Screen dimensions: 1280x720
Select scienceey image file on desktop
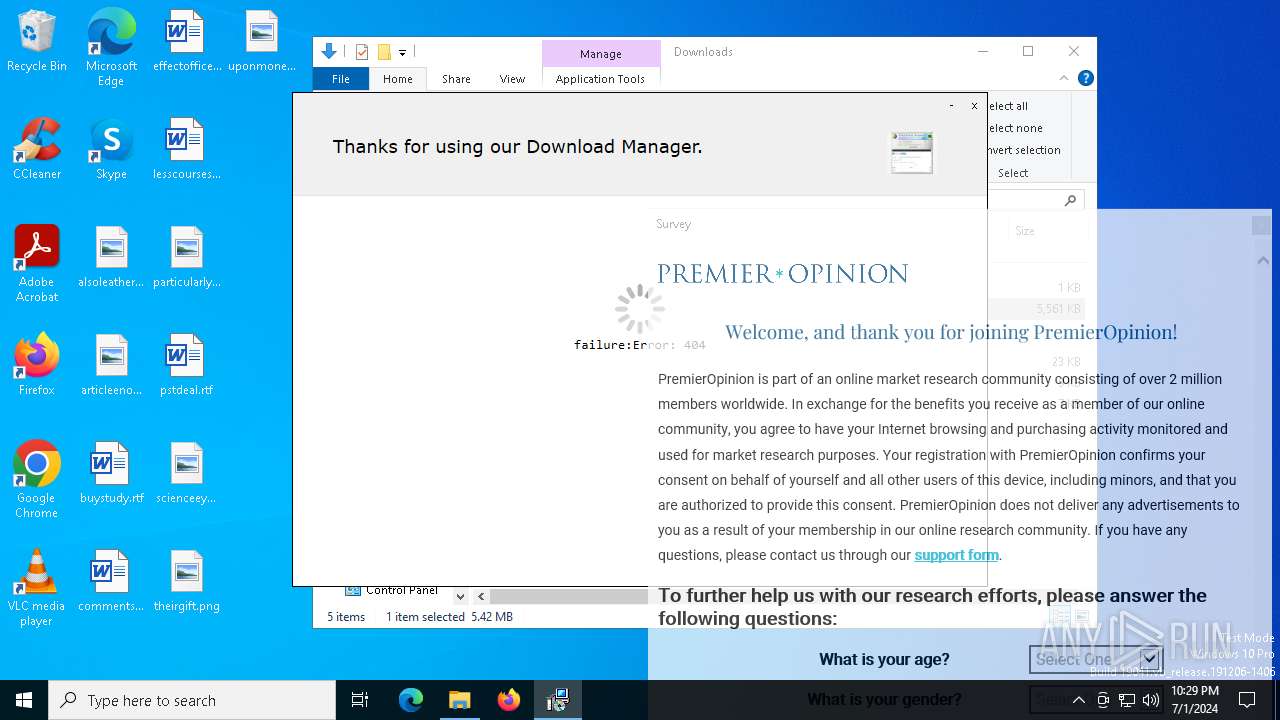click(186, 473)
